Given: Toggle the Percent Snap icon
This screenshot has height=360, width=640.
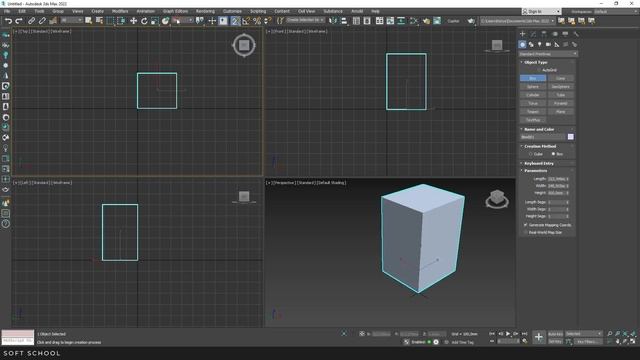Looking at the screenshot, I should point(257,21).
